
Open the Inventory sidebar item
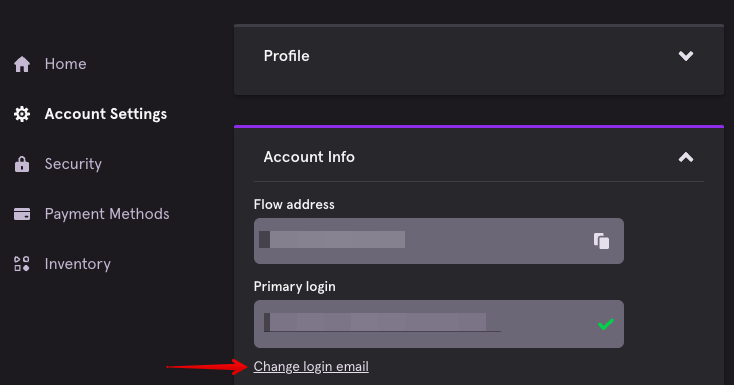coord(78,264)
